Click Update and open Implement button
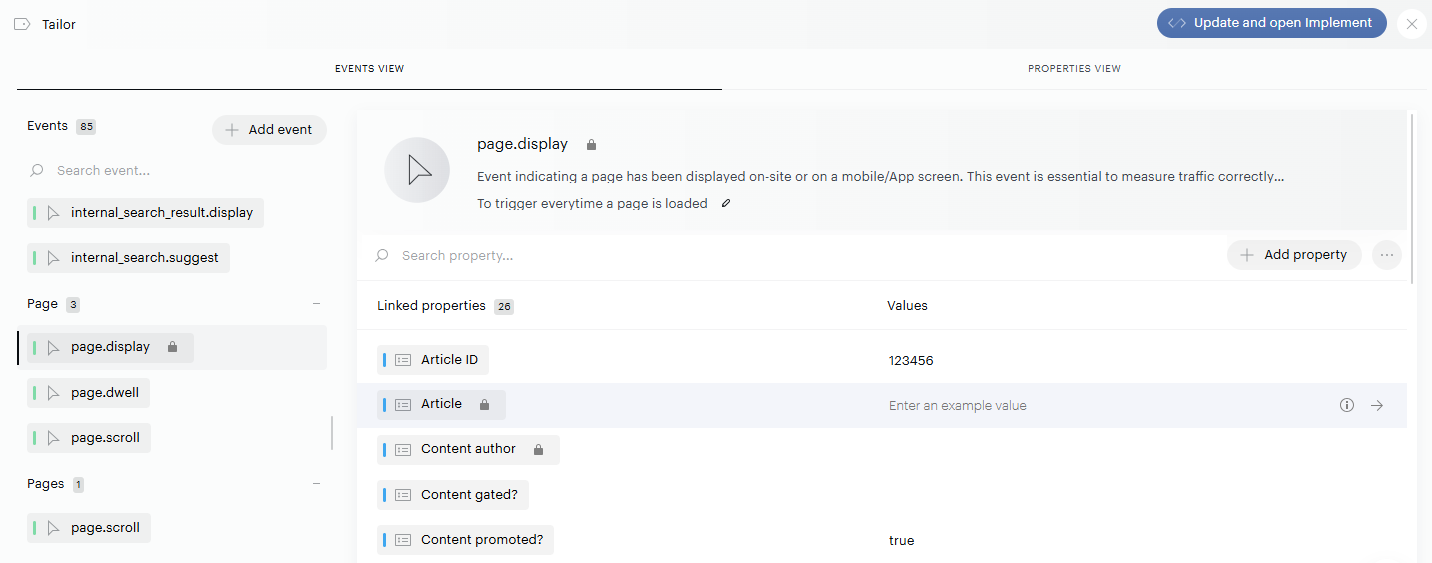 1271,23
